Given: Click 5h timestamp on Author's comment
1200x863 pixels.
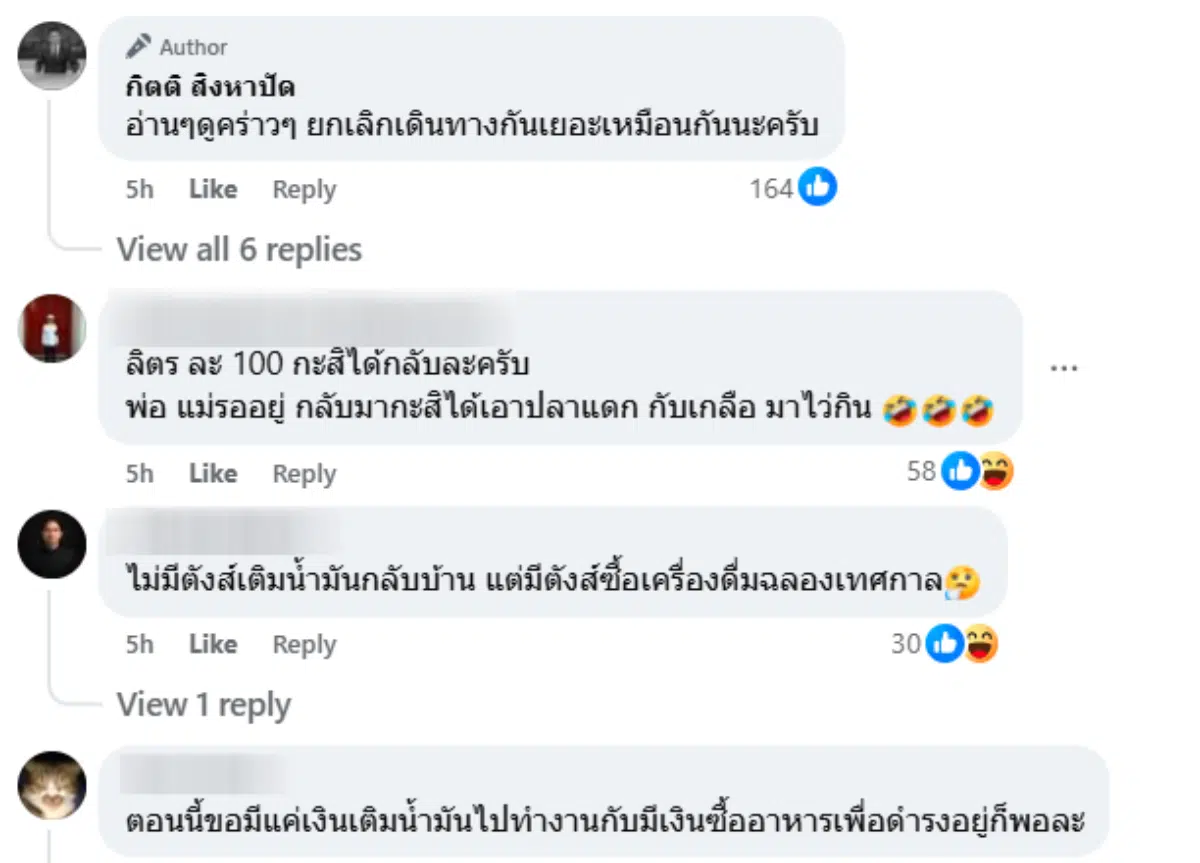Looking at the screenshot, I should click(x=140, y=189).
